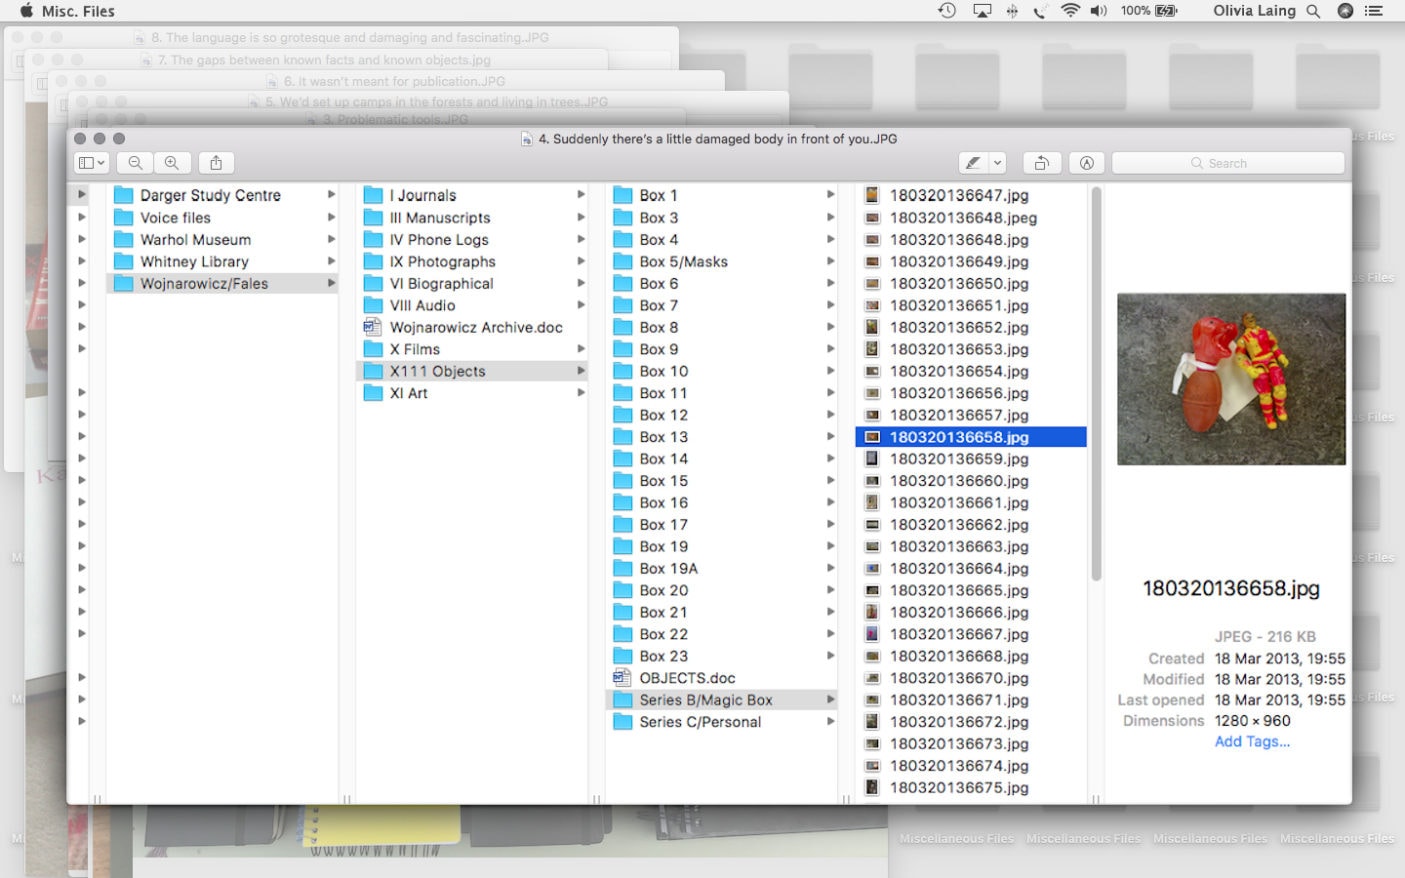Click the Add Tags… link
Screen dimensions: 1405x878
tap(1252, 742)
